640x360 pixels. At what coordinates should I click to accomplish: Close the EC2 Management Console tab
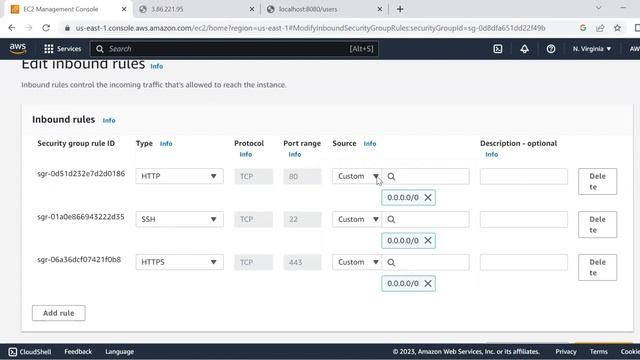coord(124,9)
